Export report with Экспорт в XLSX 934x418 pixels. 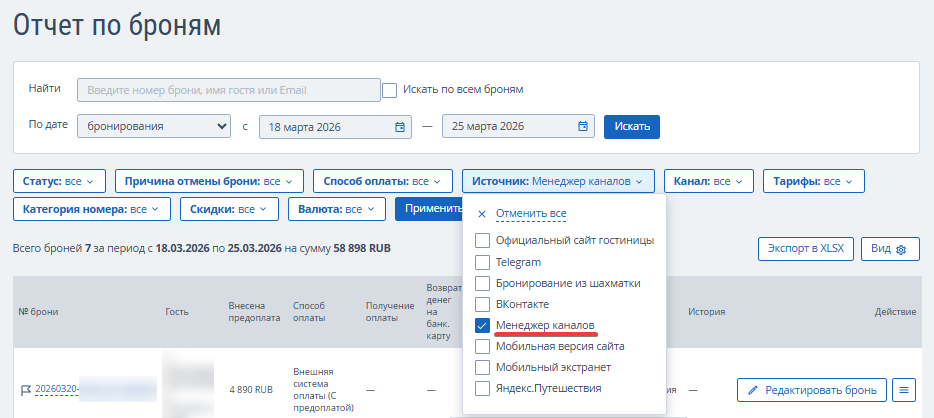click(806, 249)
